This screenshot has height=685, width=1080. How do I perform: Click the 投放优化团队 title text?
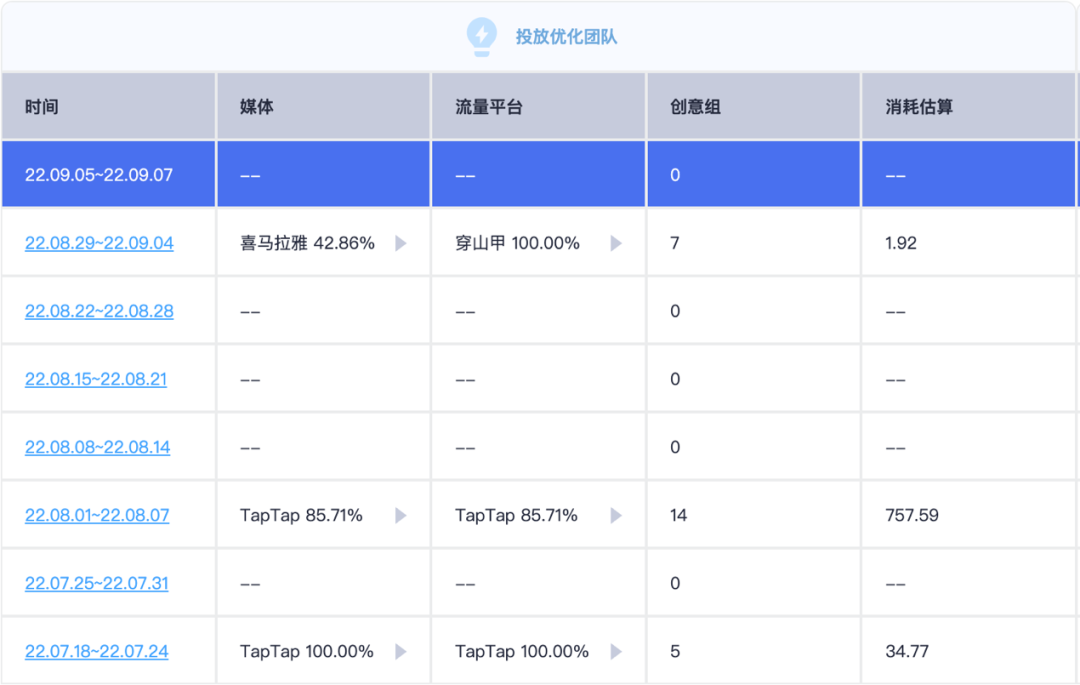(566, 37)
